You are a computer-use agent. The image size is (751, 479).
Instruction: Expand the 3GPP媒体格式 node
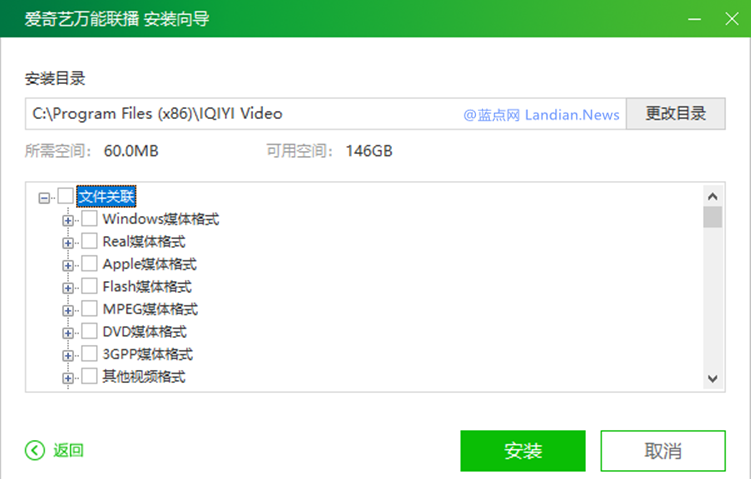[x=68, y=355]
